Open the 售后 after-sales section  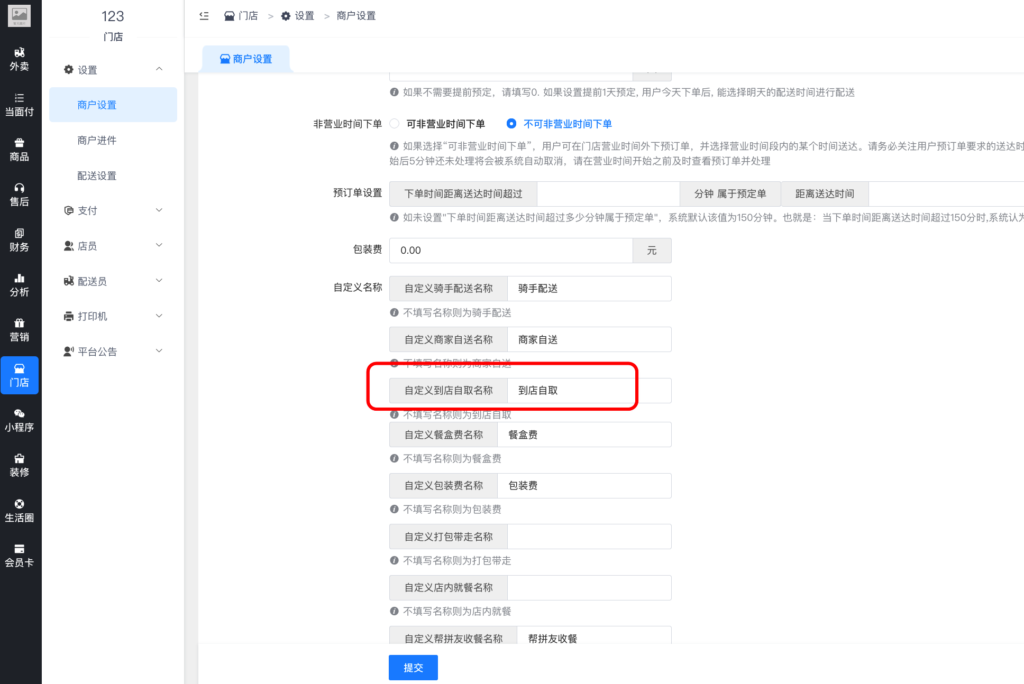(20, 195)
